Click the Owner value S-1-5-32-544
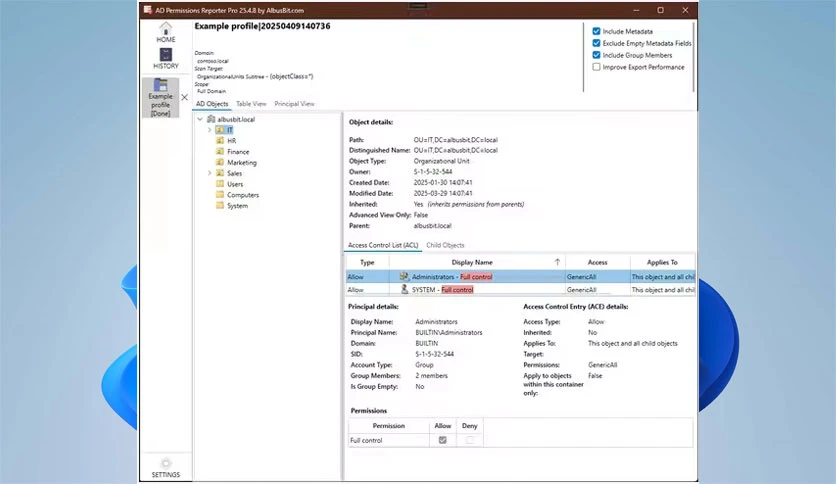Screen dimensions: 836x484 [433, 172]
